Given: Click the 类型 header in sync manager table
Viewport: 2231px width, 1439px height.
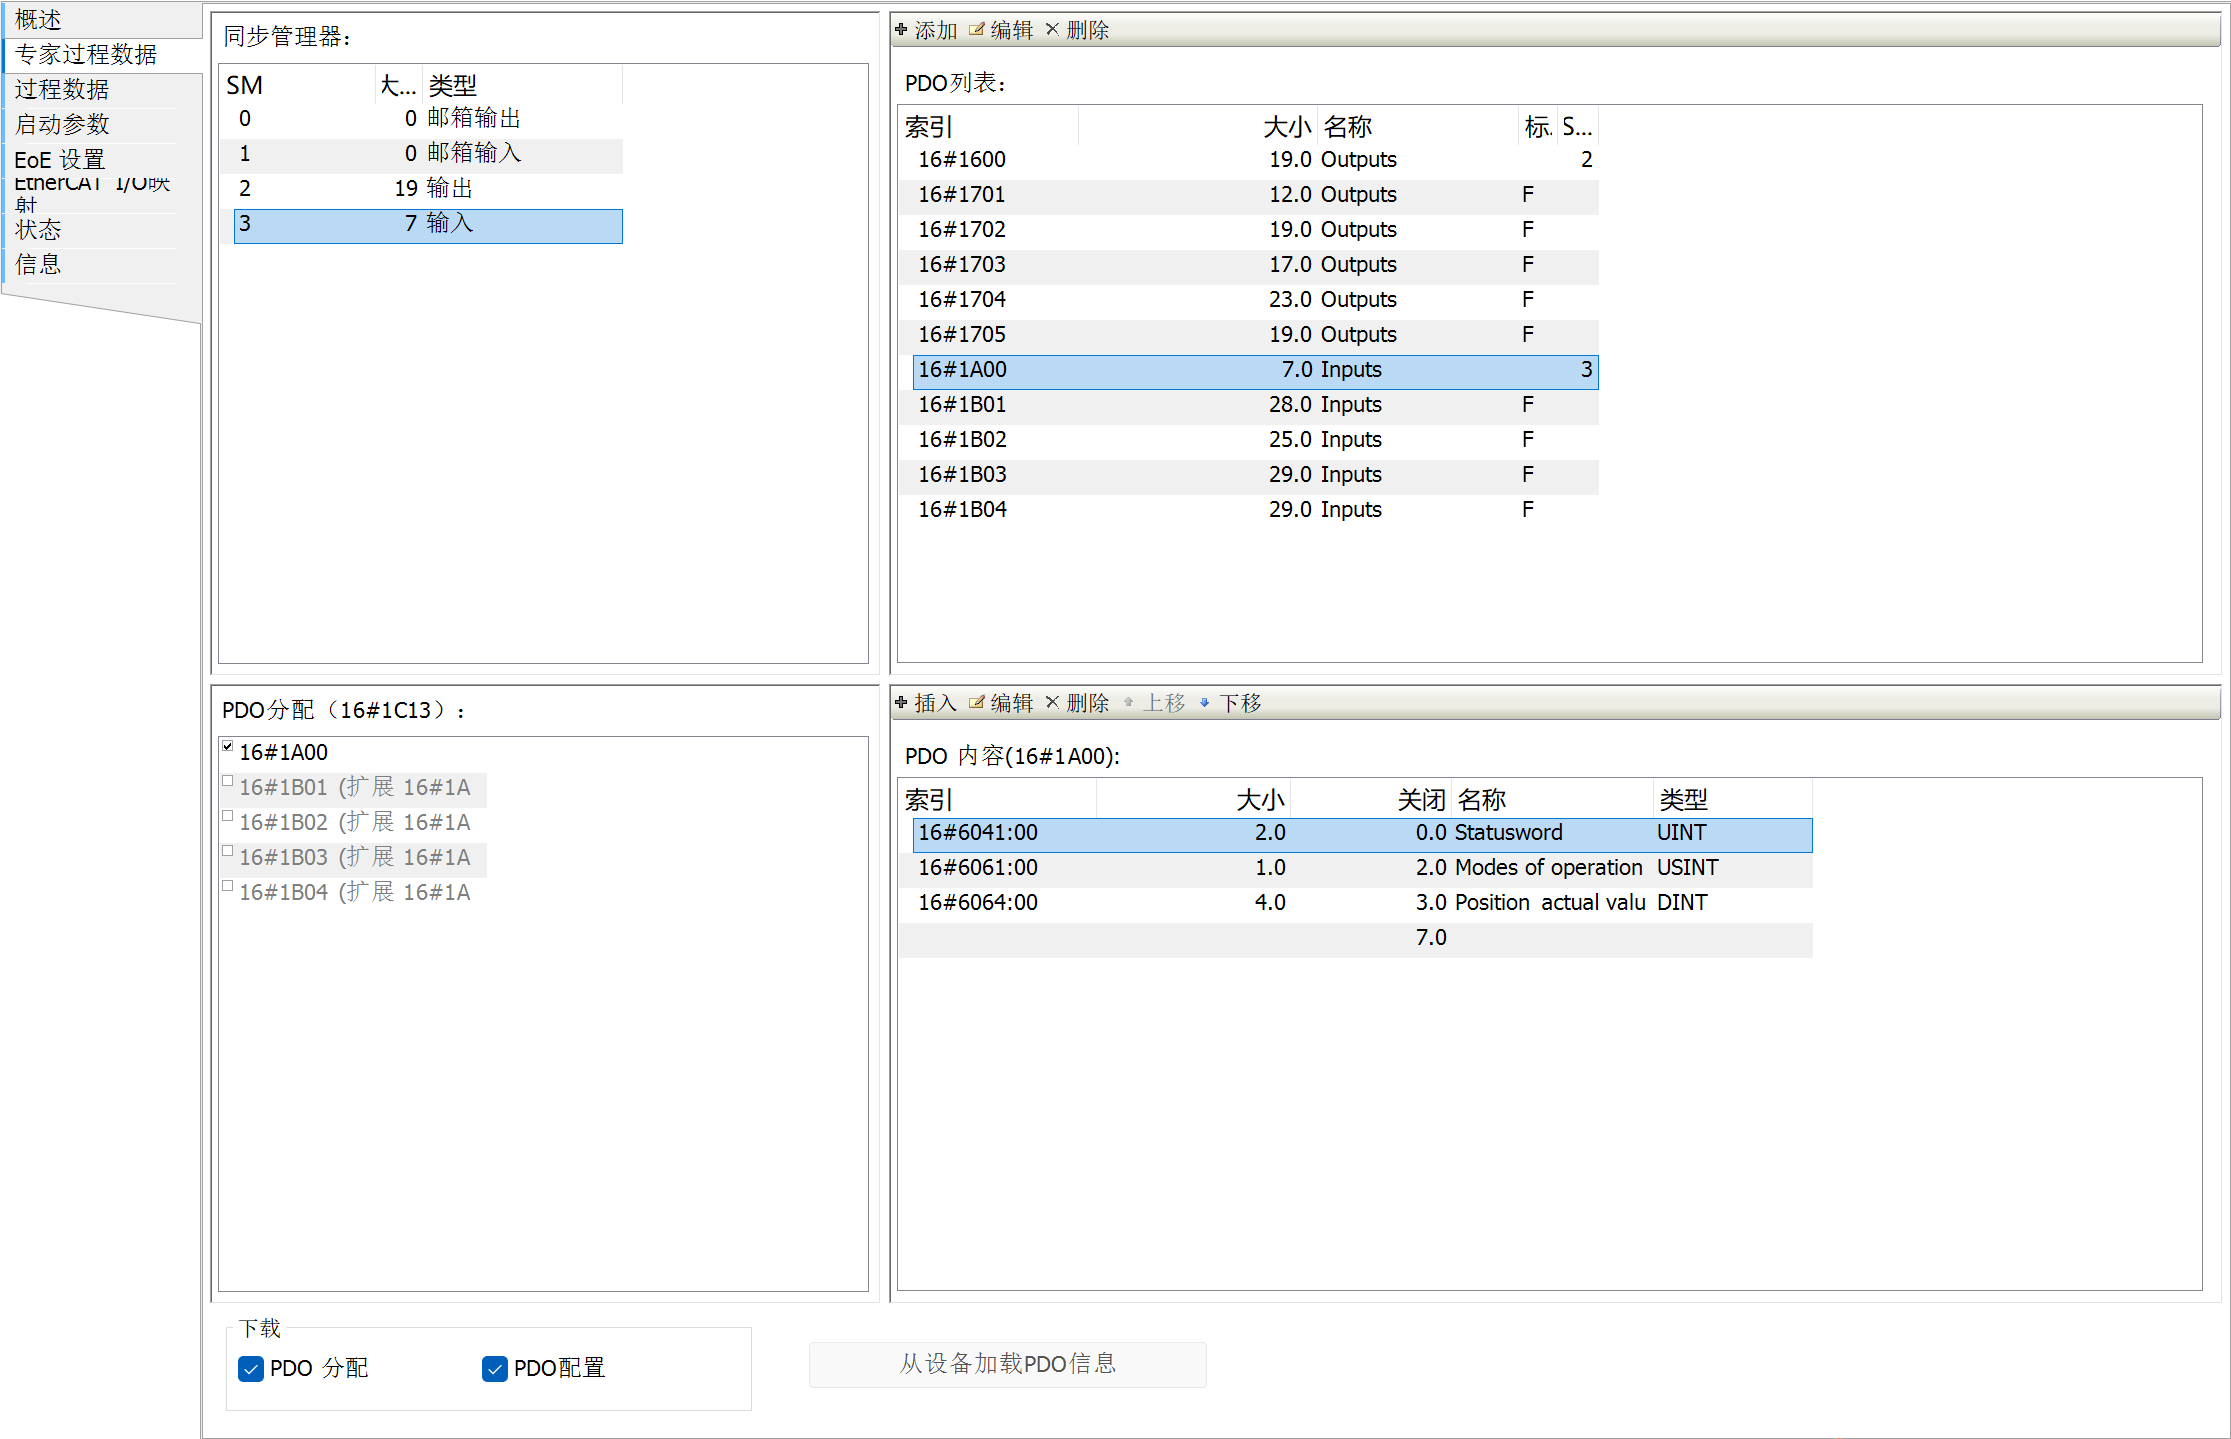Looking at the screenshot, I should point(523,86).
